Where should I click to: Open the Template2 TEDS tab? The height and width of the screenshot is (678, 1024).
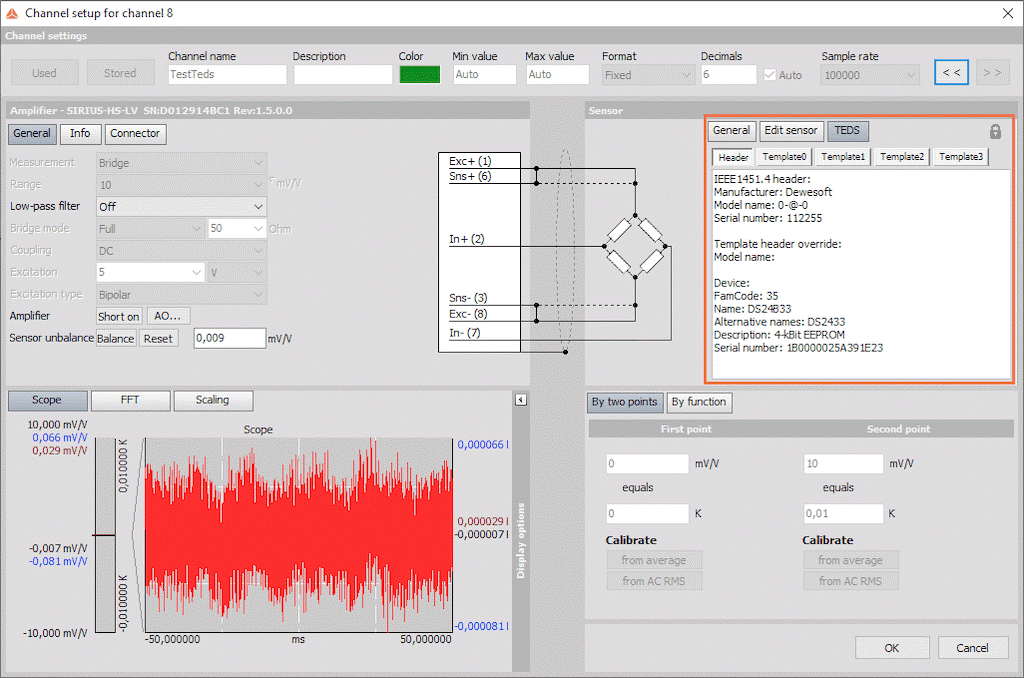[x=903, y=156]
